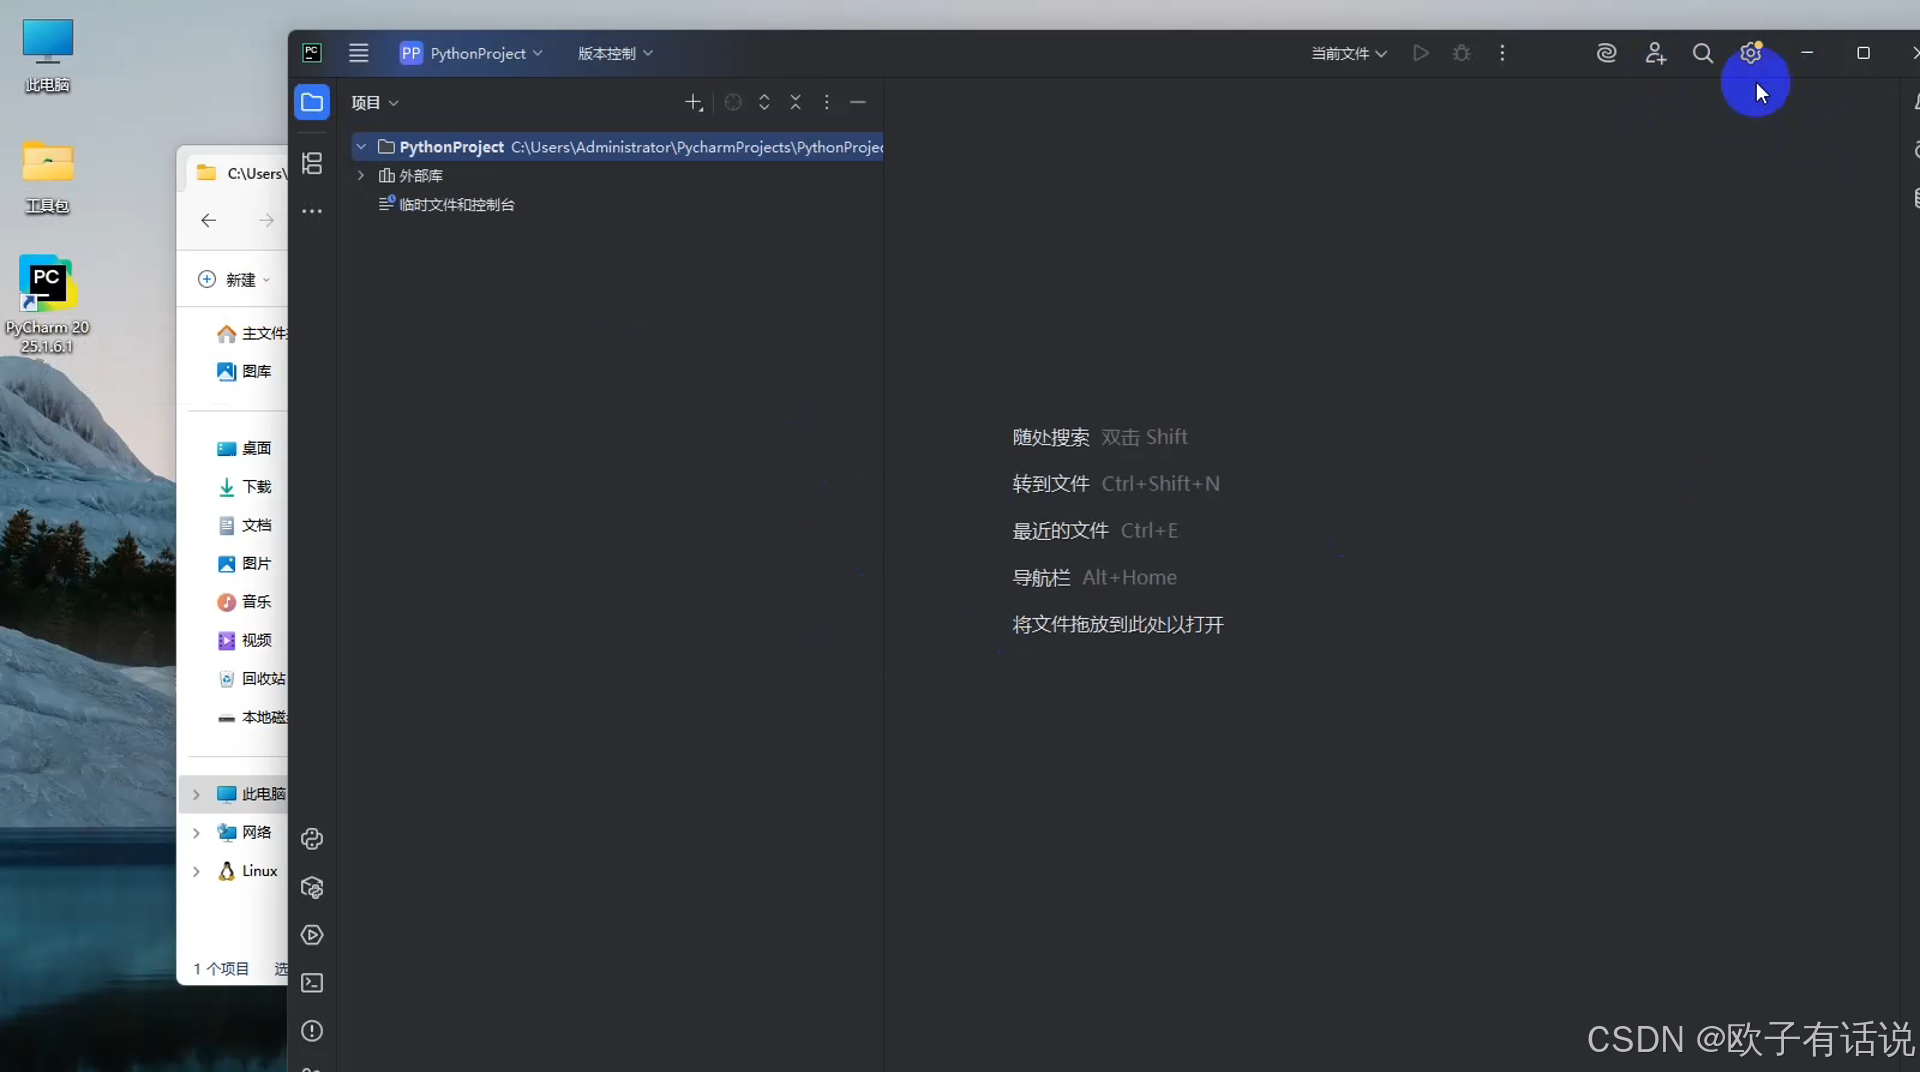
Task: Click the locate opened file target icon
Action: (733, 102)
